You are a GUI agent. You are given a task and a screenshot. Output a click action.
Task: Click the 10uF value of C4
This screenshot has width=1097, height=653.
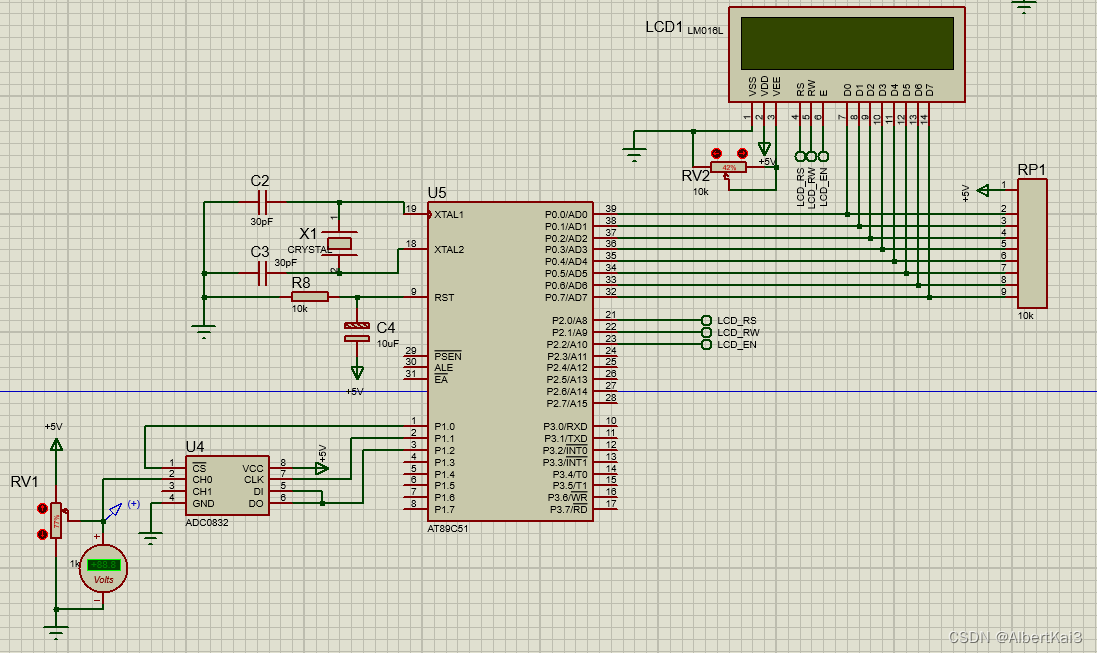[388, 344]
